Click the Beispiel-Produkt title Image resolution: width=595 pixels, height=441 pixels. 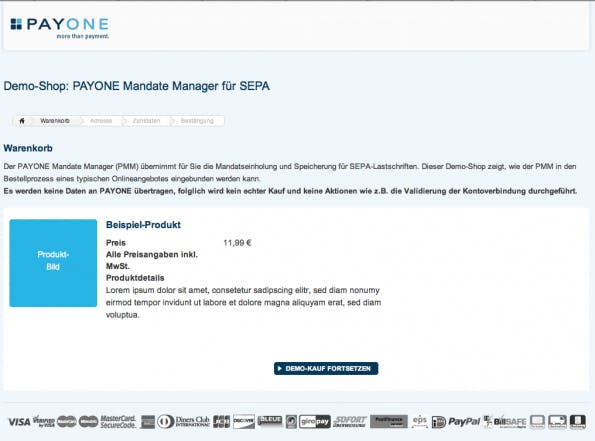coord(143,225)
